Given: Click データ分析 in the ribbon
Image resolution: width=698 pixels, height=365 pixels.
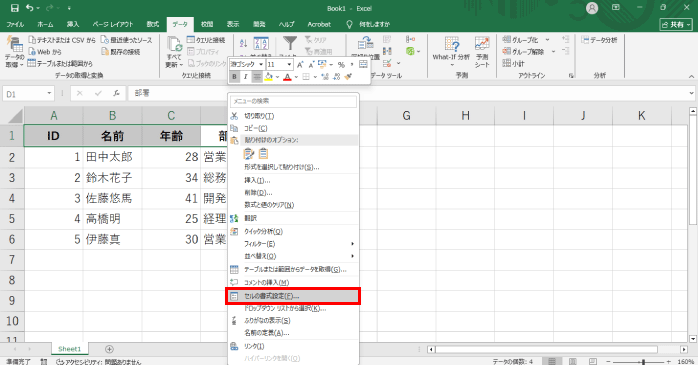Looking at the screenshot, I should tap(599, 40).
